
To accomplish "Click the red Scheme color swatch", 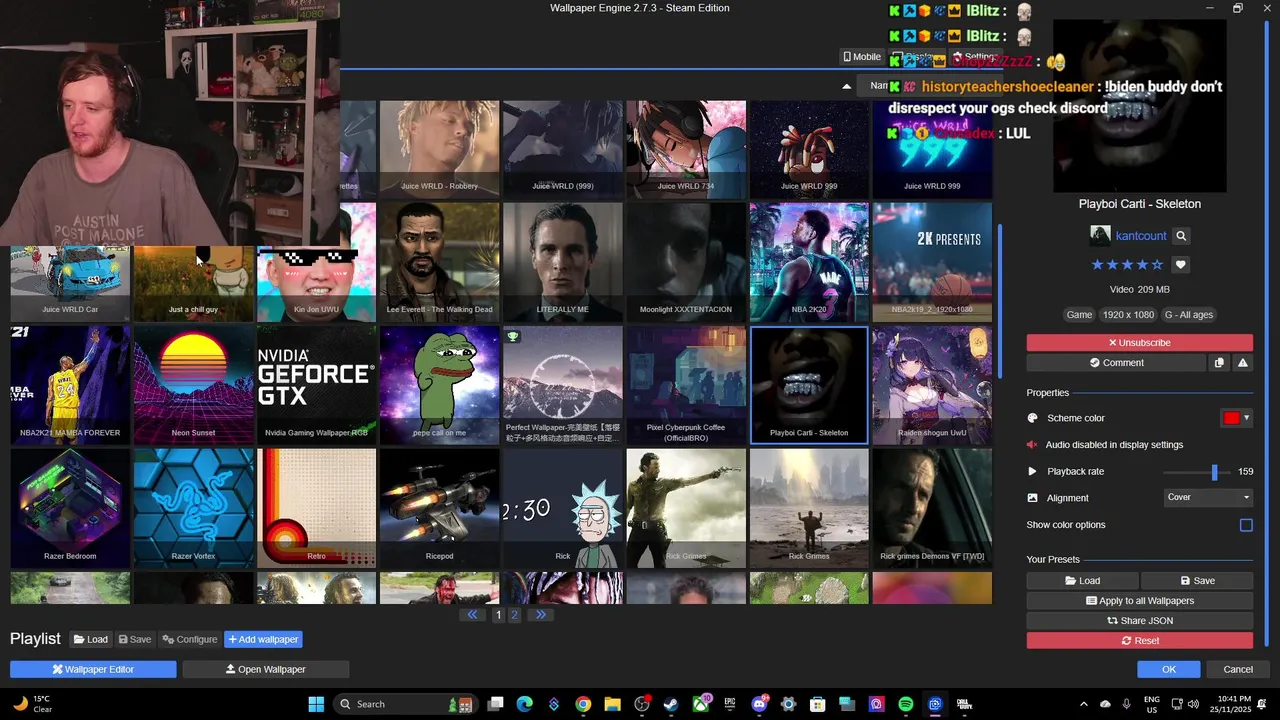I will click(x=1231, y=418).
